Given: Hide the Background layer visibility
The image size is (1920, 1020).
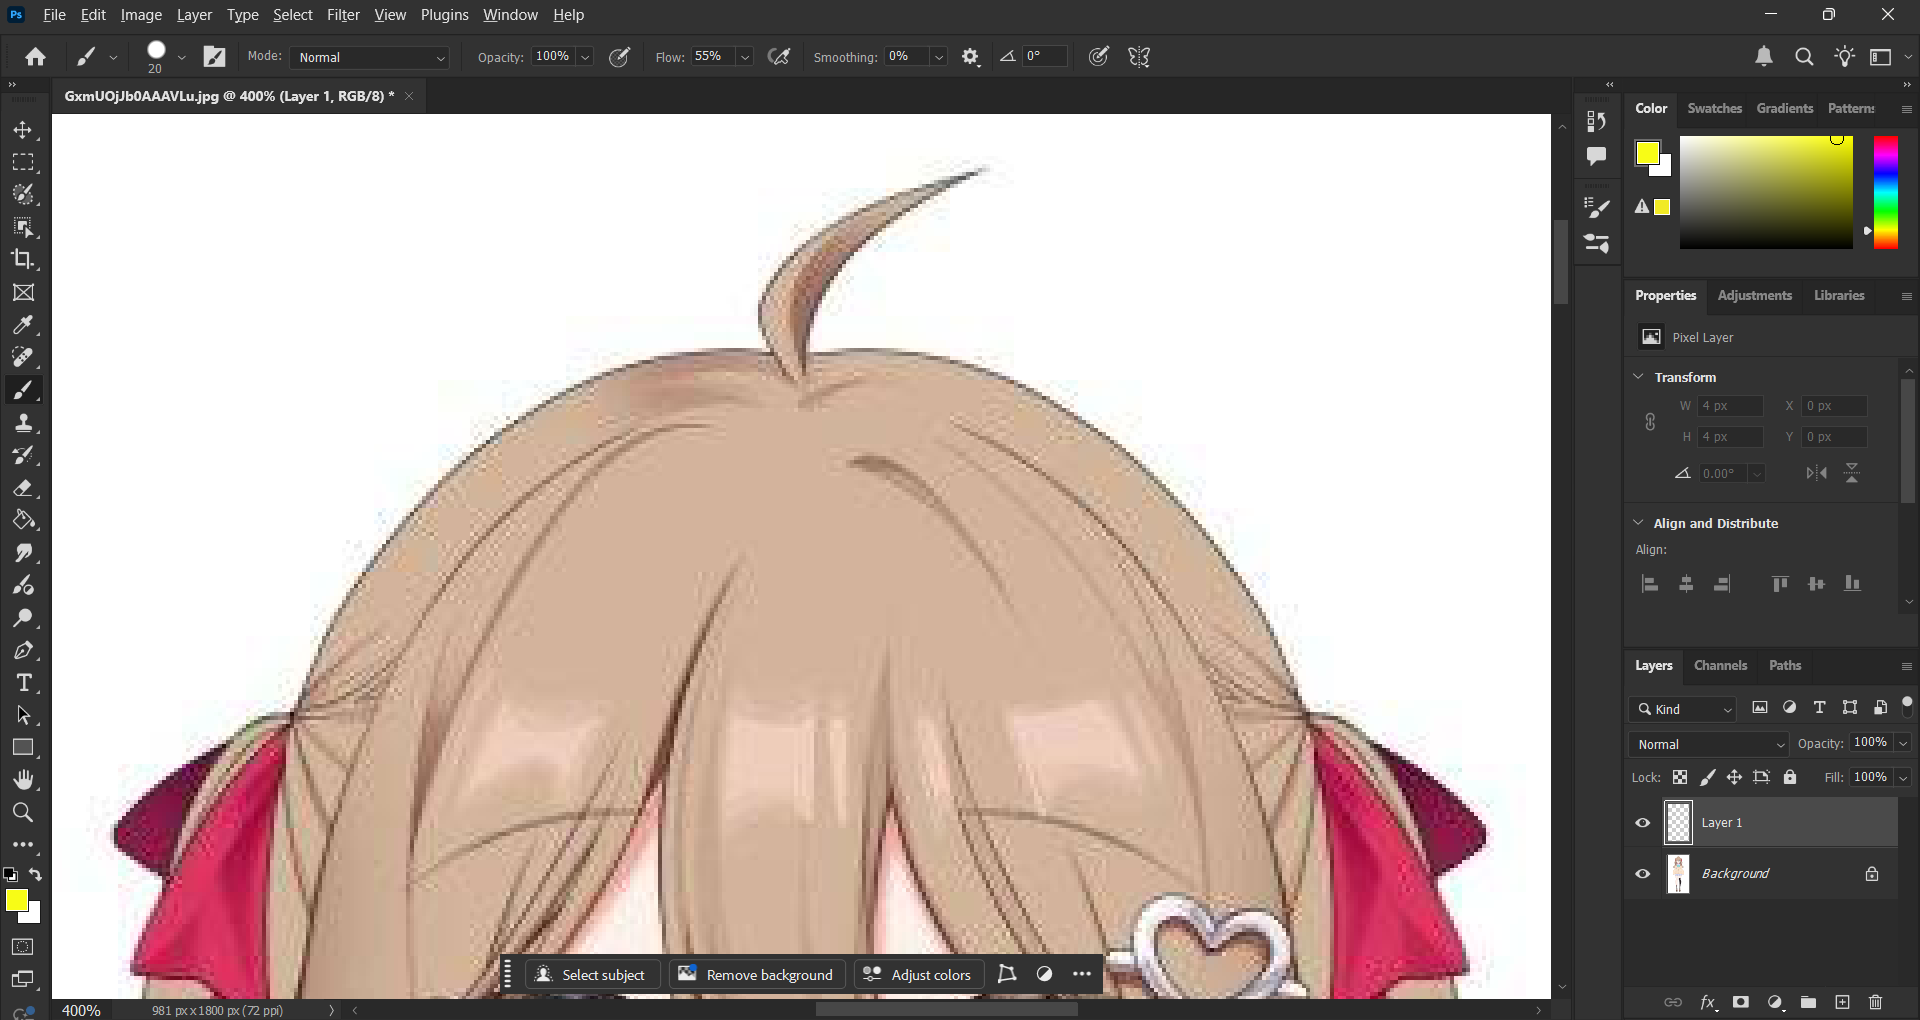Looking at the screenshot, I should point(1642,874).
